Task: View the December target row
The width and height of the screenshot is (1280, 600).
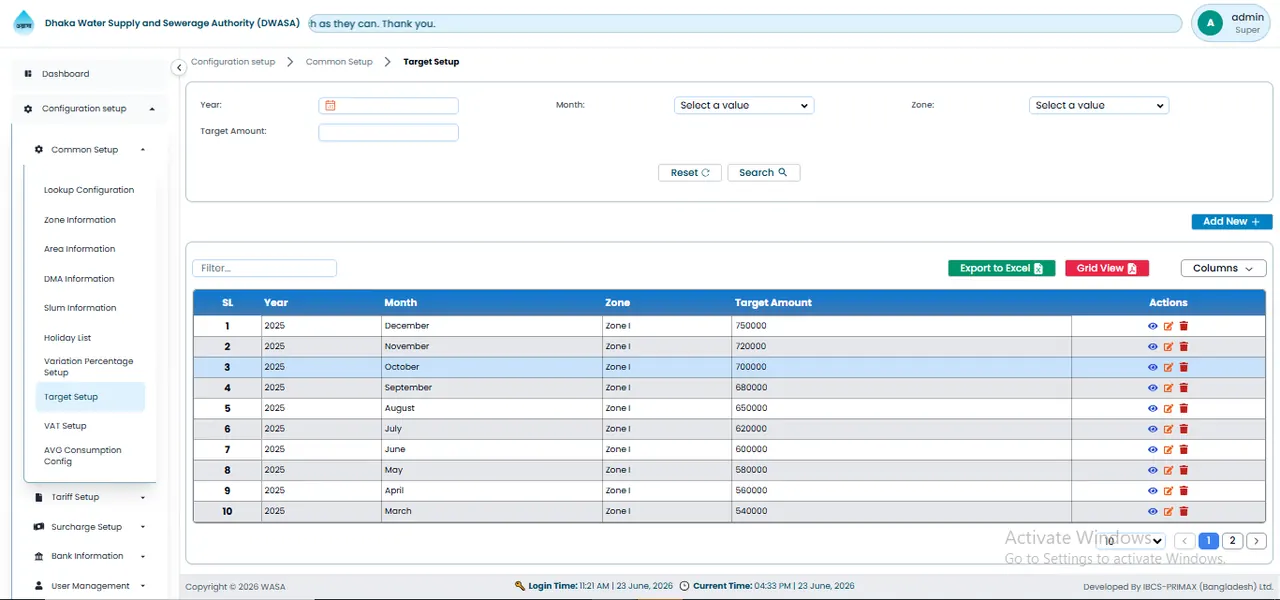Action: (1152, 326)
